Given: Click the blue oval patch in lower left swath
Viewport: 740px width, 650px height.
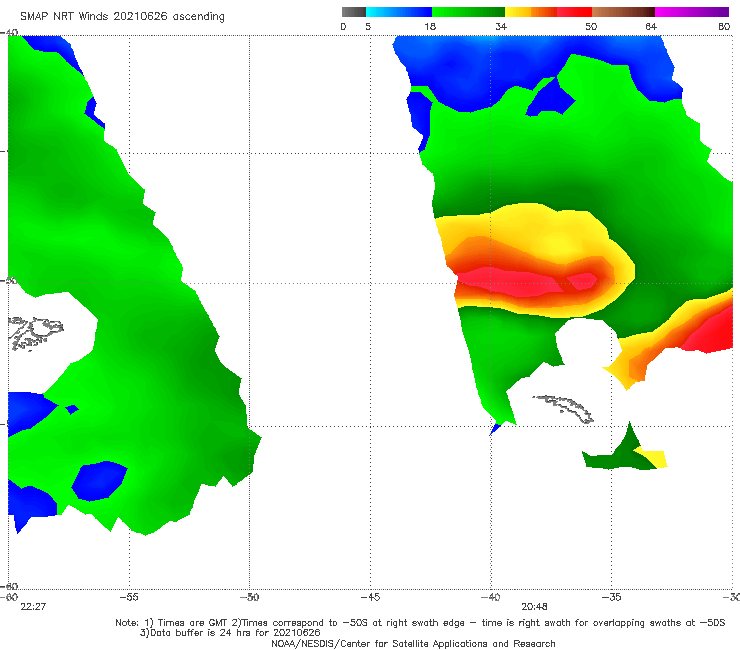Looking at the screenshot, I should click(99, 481).
